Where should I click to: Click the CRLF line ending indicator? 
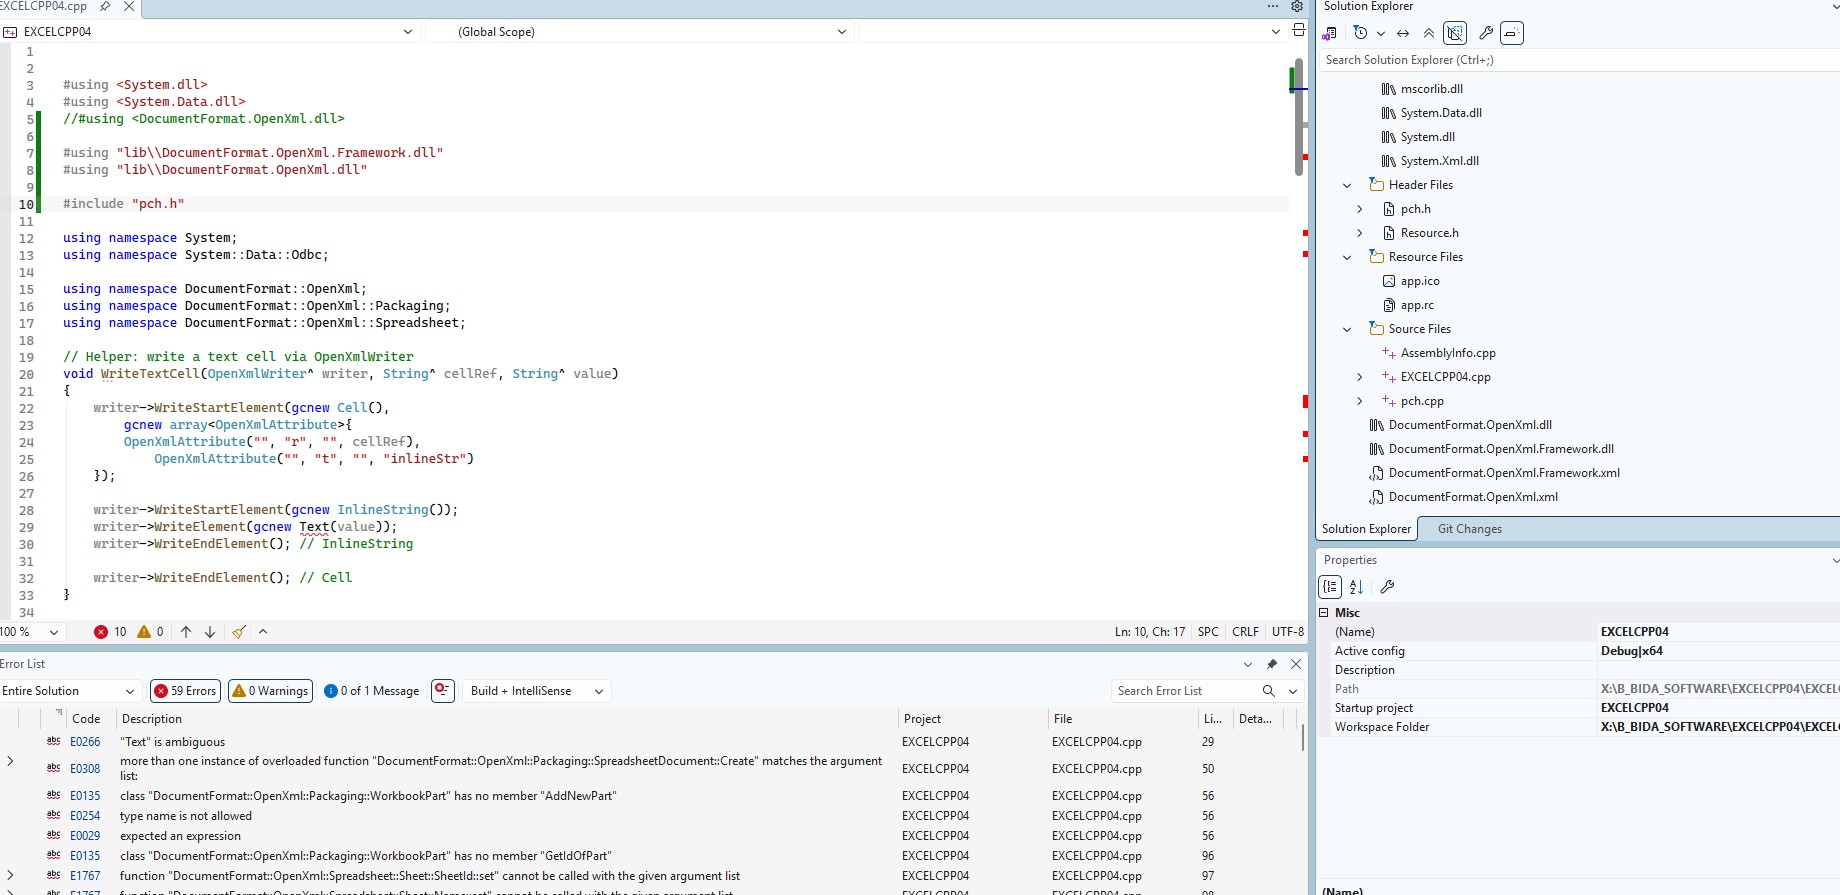1245,632
